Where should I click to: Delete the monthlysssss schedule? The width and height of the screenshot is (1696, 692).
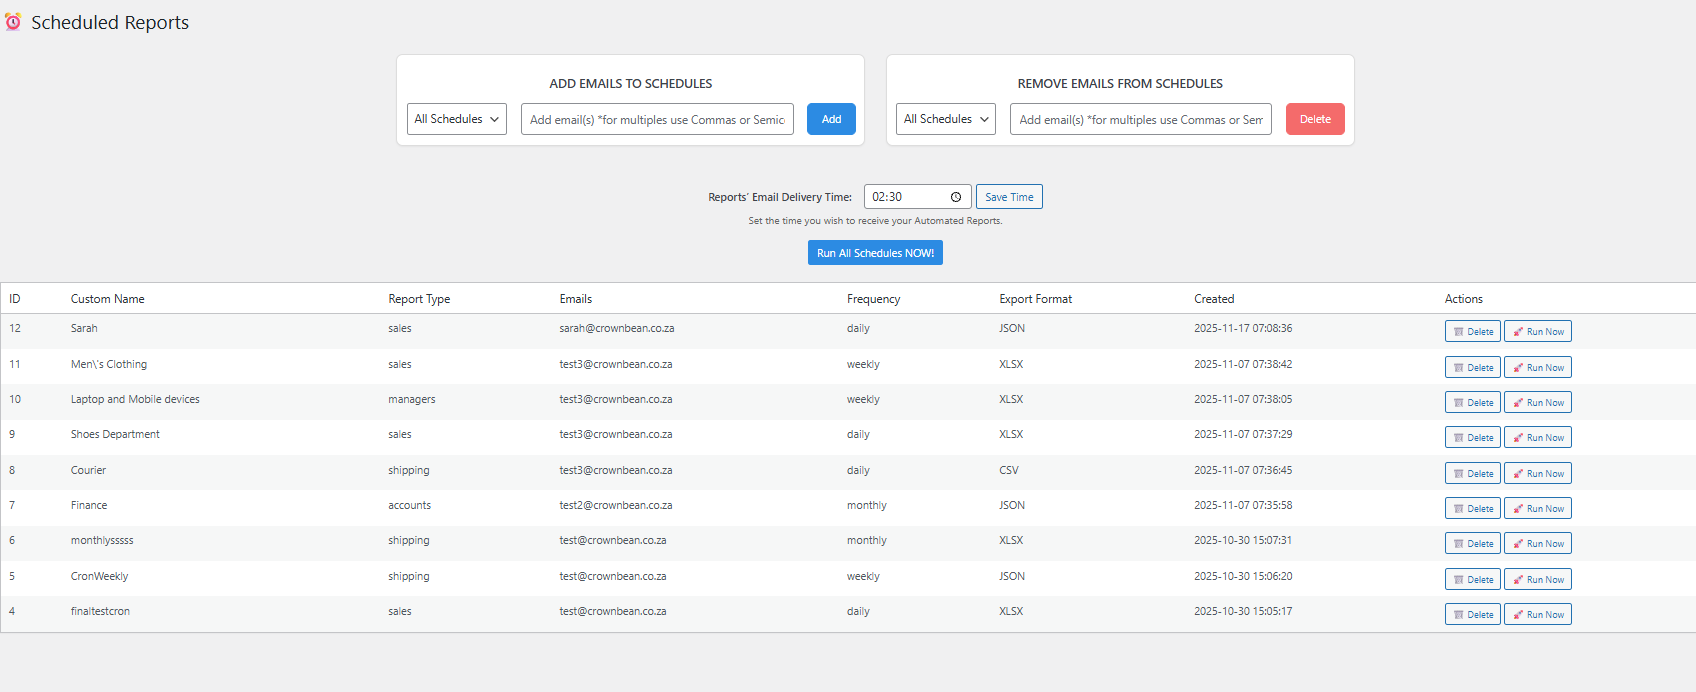click(x=1472, y=543)
